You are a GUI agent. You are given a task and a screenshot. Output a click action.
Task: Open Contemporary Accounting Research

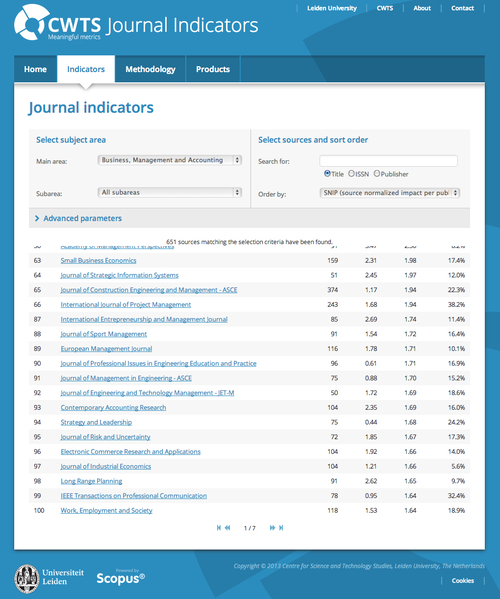click(x=113, y=408)
